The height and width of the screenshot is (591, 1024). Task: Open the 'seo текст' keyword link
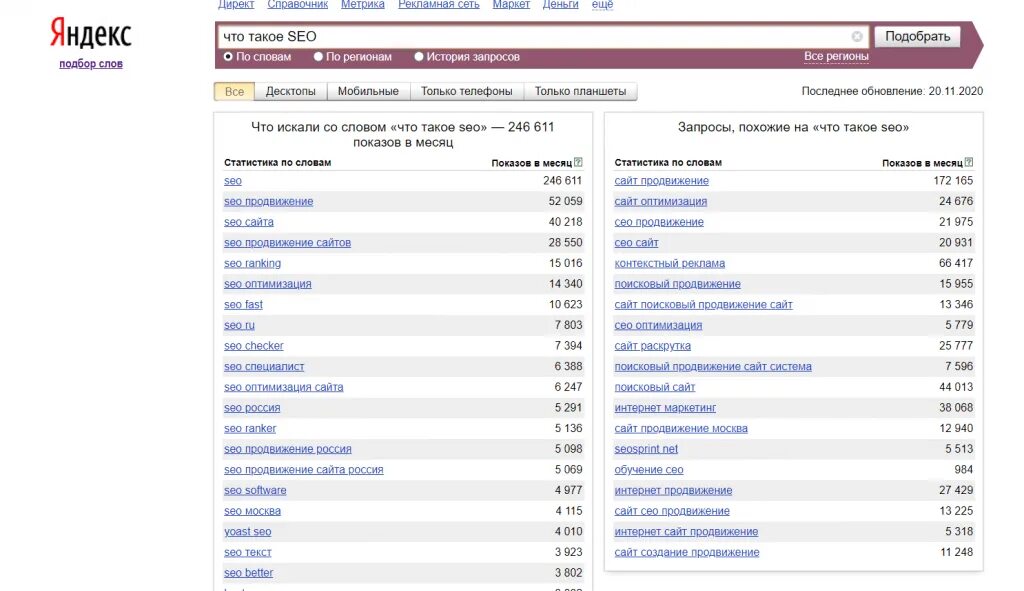248,552
